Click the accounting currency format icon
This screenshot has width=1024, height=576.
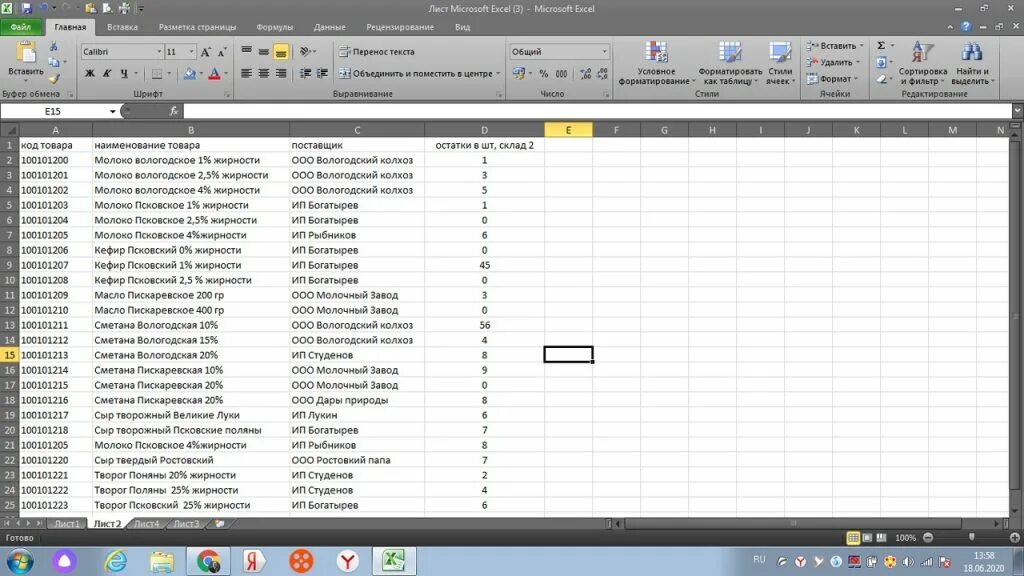coord(519,74)
